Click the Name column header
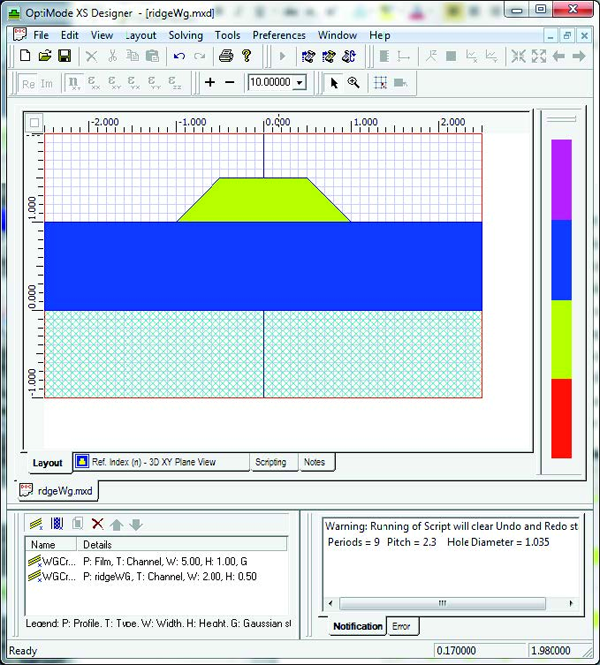The image size is (600, 665). coord(51,545)
